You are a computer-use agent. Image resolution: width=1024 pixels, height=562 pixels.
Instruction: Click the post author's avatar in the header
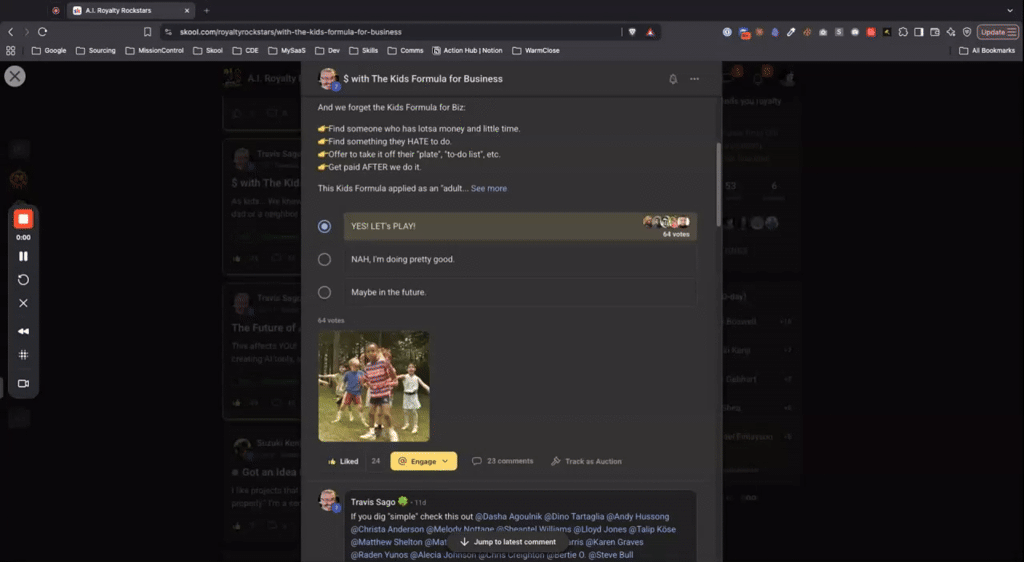click(x=328, y=79)
